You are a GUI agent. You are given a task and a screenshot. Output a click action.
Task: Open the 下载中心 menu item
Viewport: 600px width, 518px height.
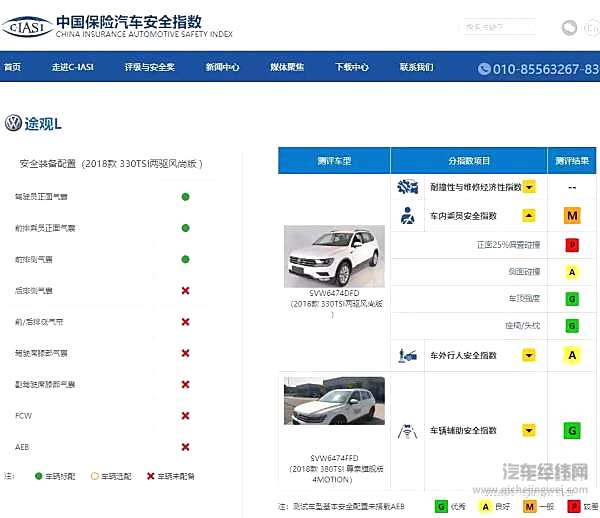tap(352, 67)
